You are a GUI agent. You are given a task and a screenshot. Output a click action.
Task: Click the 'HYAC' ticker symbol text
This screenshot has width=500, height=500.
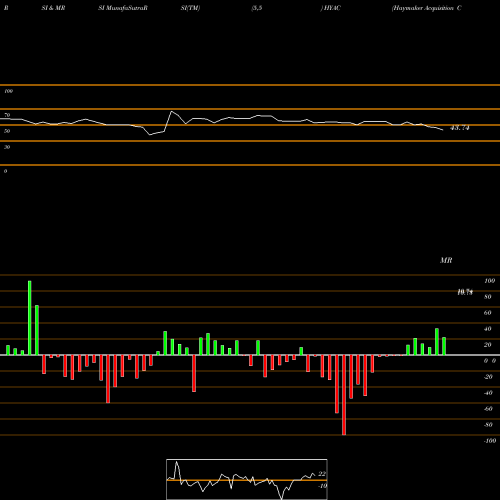[x=332, y=8]
